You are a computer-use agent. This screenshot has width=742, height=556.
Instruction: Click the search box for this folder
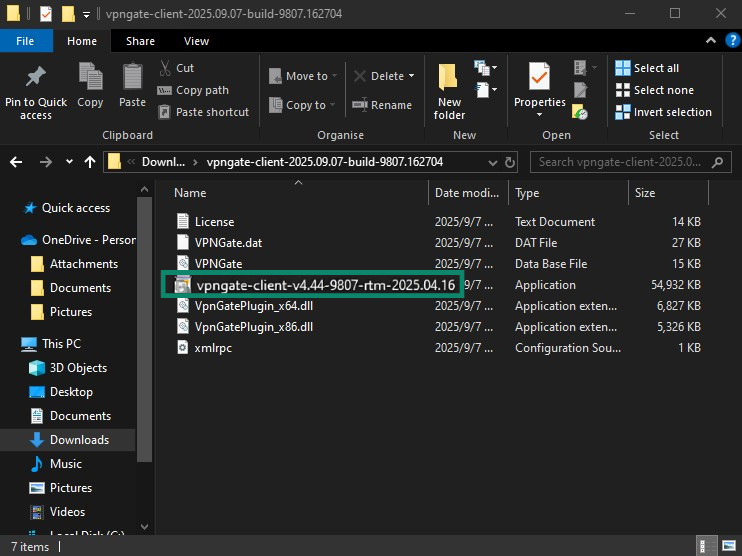click(630, 162)
